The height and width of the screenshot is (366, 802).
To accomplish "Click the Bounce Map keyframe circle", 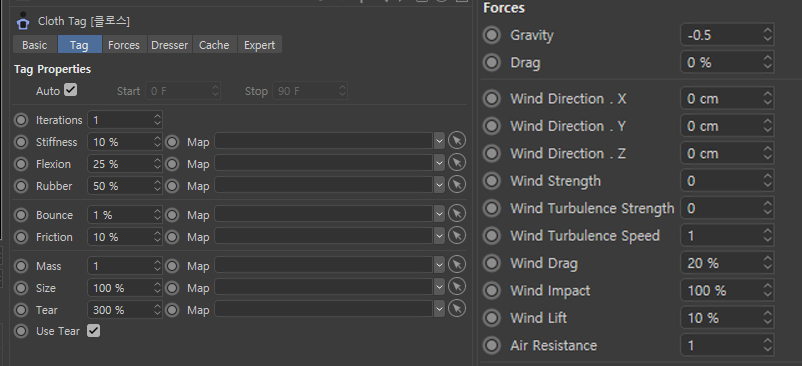I will click(172, 215).
